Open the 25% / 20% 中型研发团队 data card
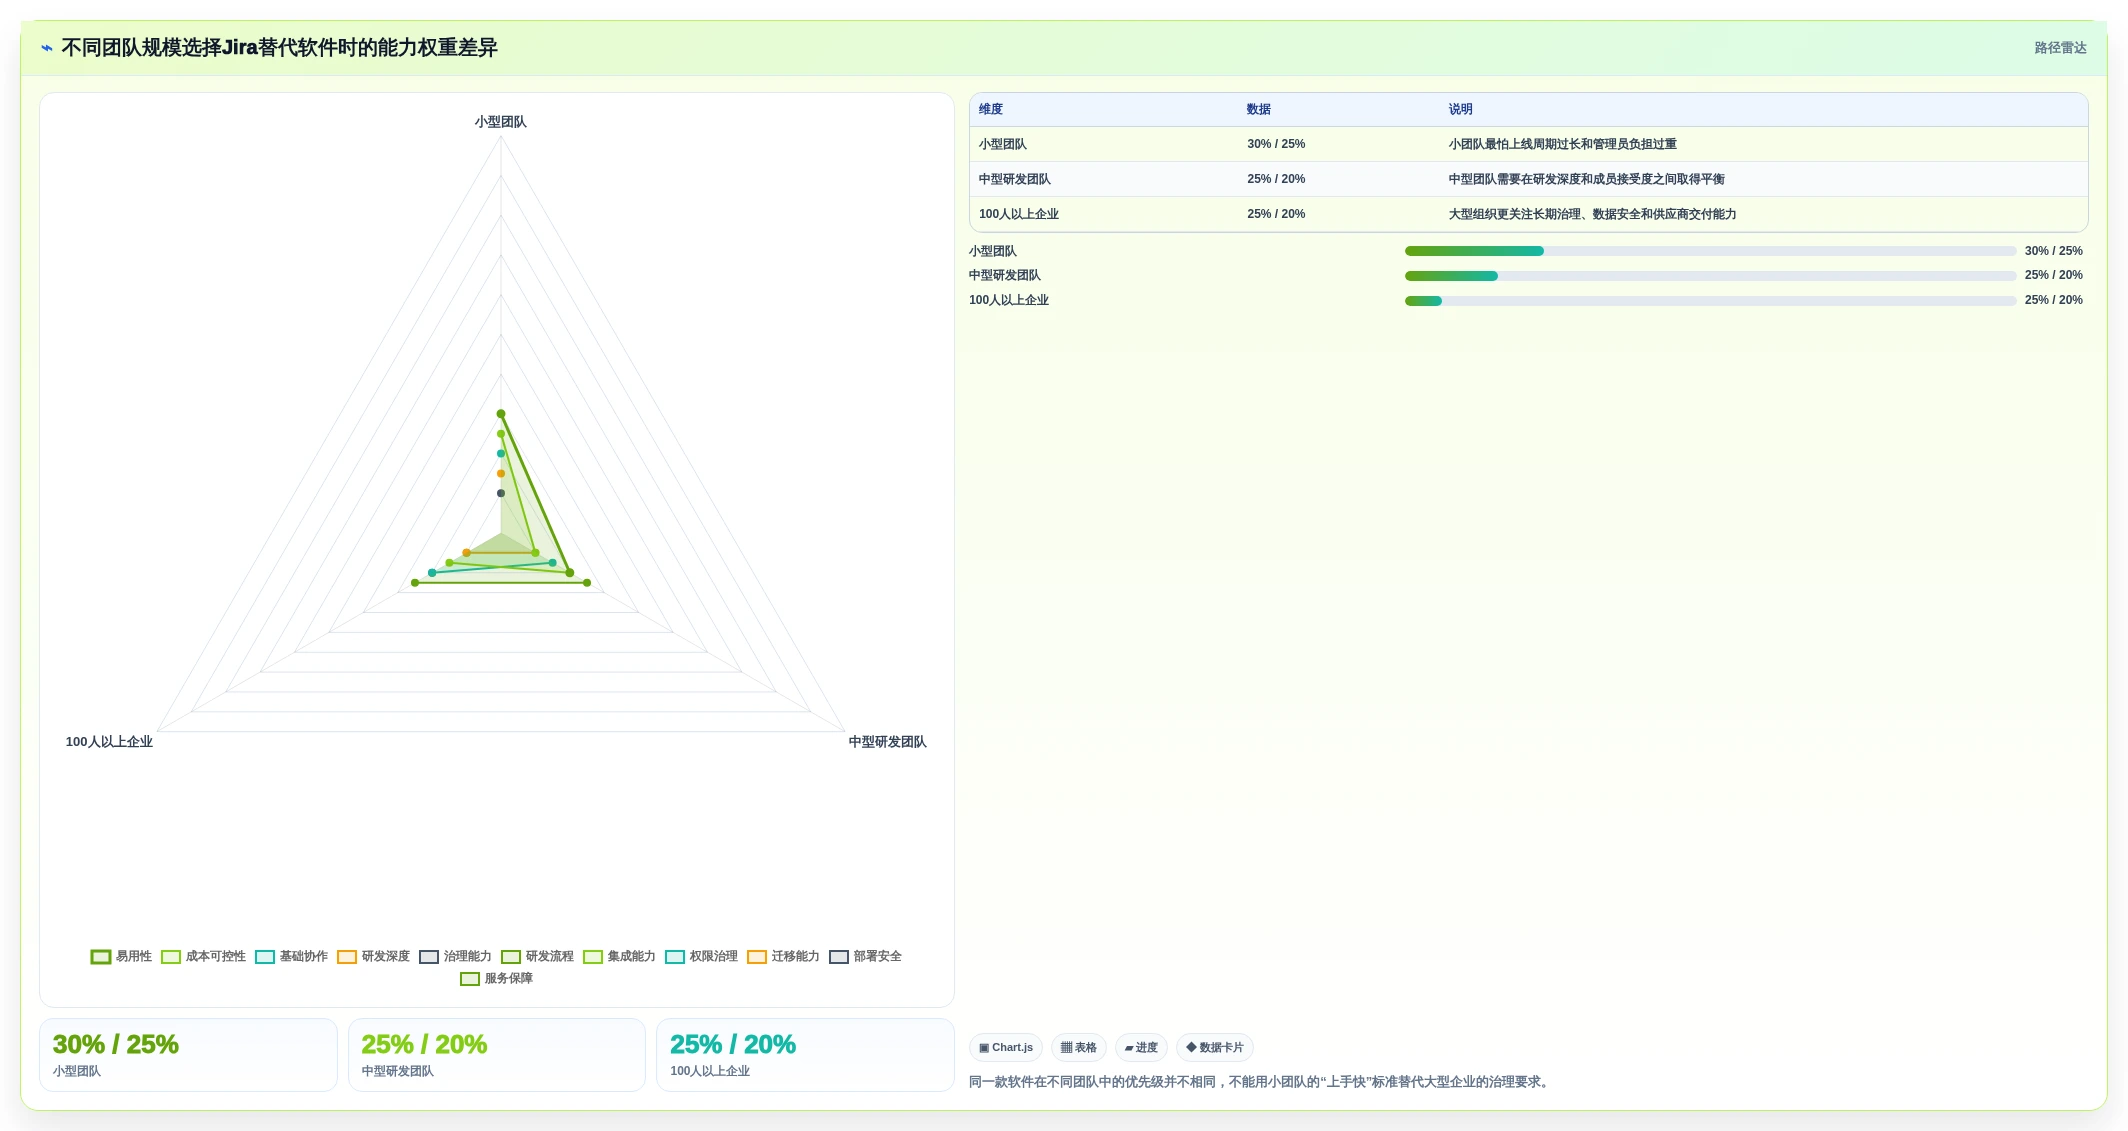The width and height of the screenshot is (2128, 1131). 497,1055
